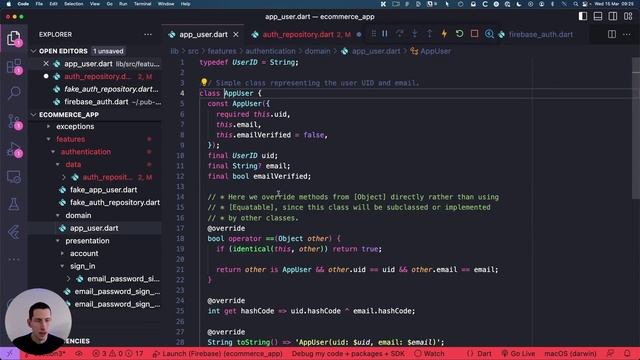Select app_user.dart in file tree
The height and width of the screenshot is (360, 640).
tap(95, 228)
